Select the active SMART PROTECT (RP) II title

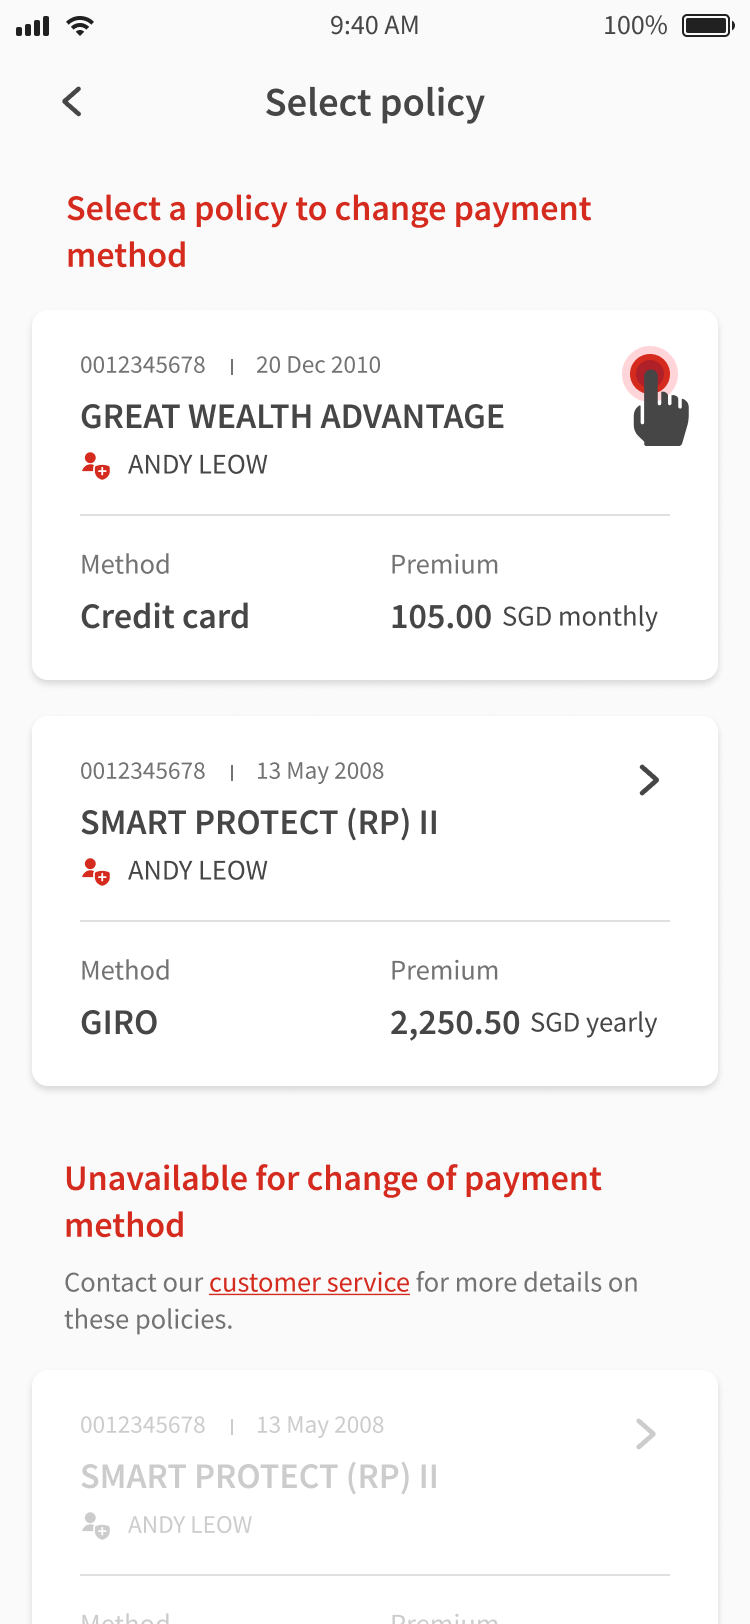point(259,823)
